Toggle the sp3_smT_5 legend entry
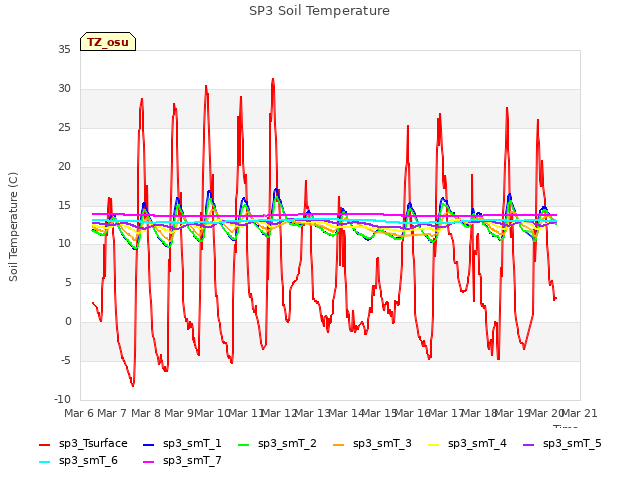640x480 pixels. click(x=562, y=444)
